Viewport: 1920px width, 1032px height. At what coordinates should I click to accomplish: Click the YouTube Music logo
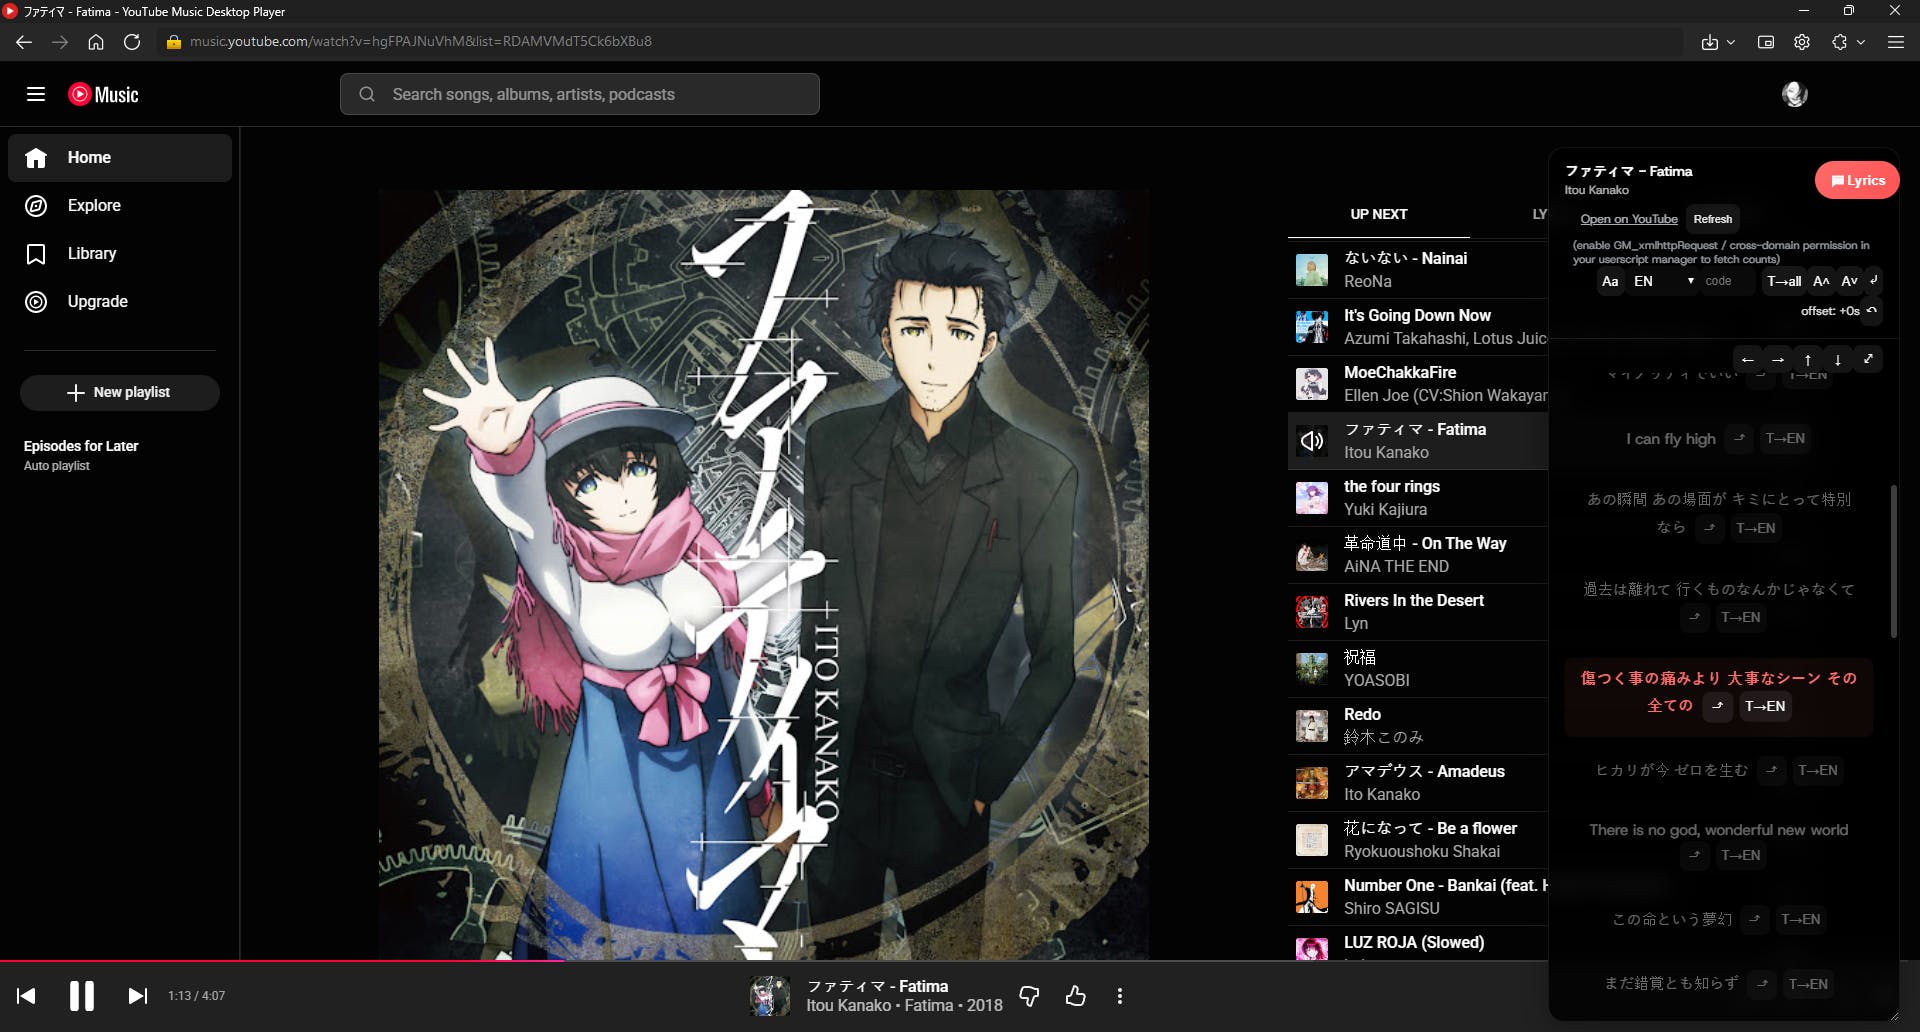103,94
